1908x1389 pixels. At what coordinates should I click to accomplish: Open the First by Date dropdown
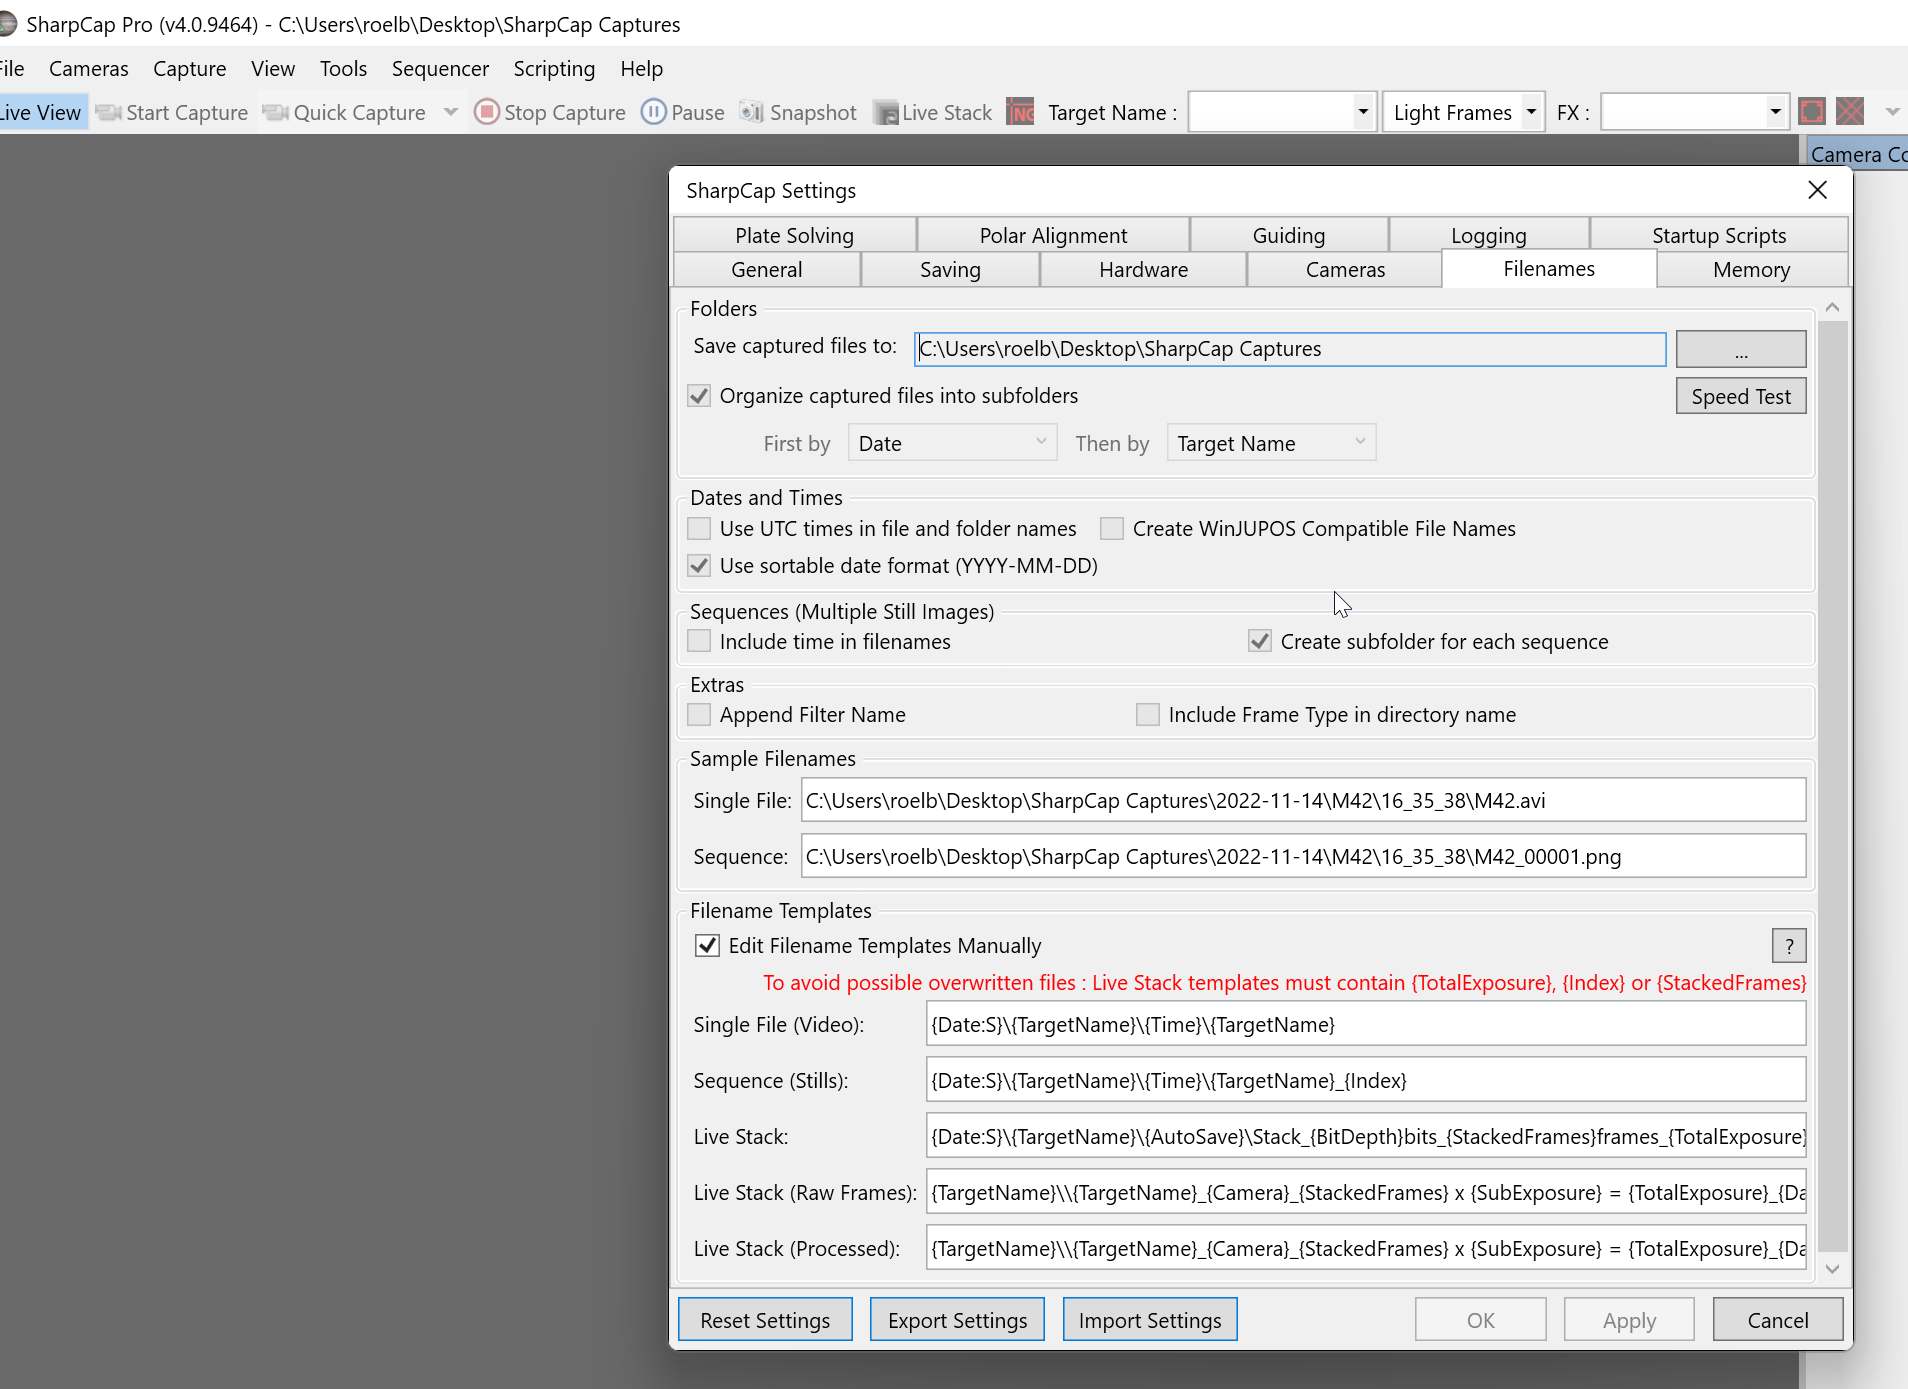[952, 443]
